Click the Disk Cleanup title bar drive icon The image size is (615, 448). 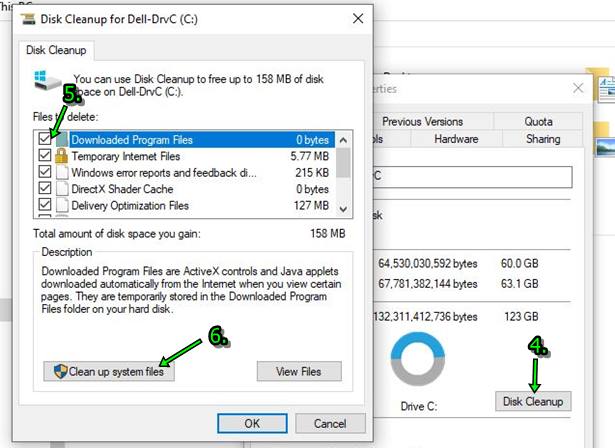pos(28,18)
